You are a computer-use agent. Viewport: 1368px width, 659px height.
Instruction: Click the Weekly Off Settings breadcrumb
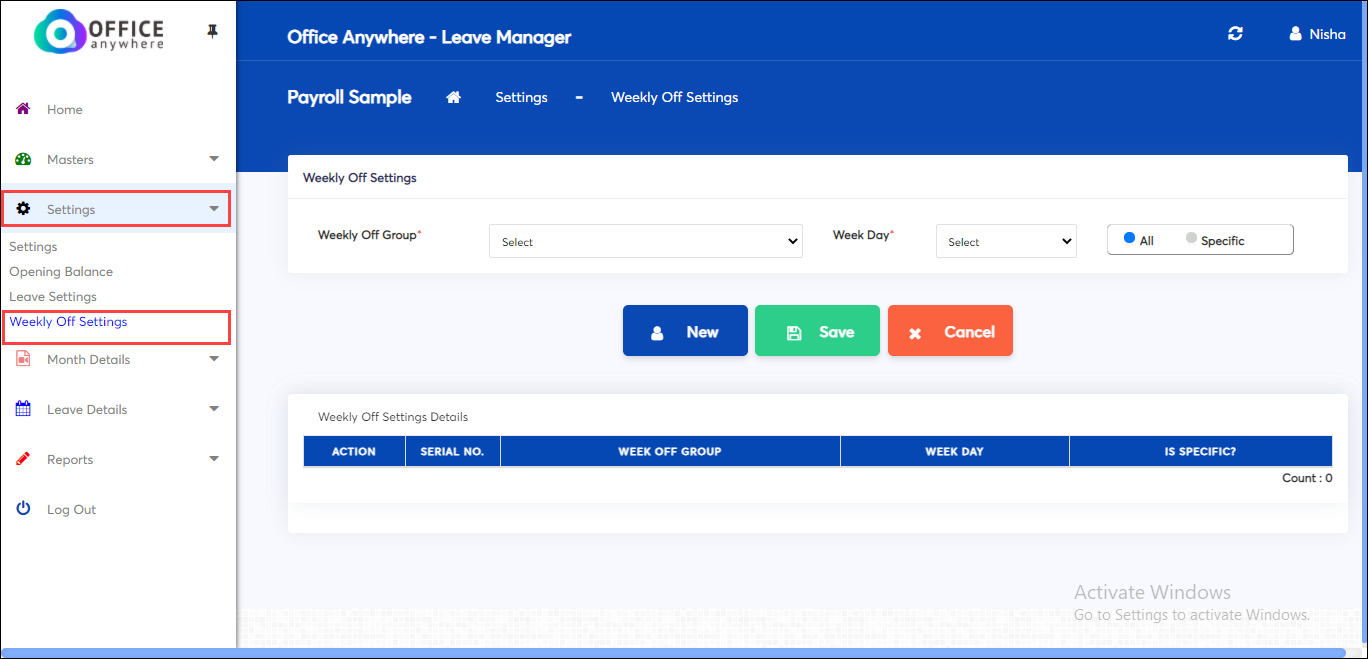674,97
